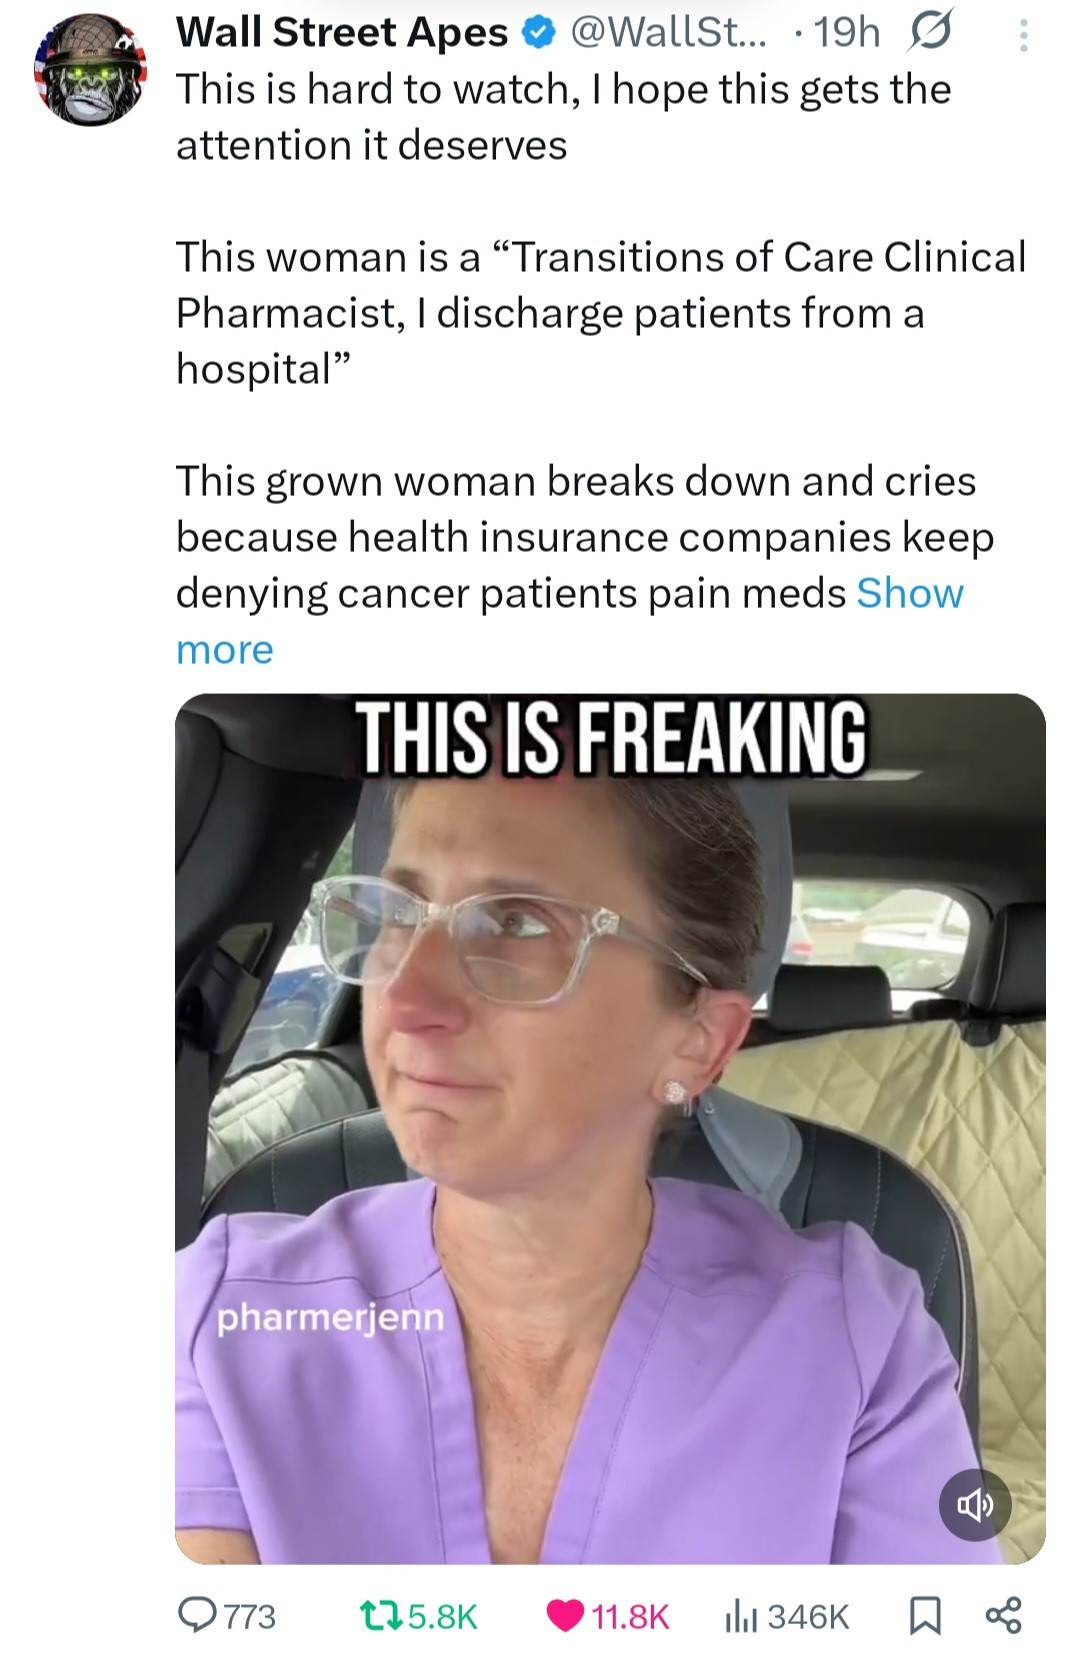
Task: View post analytics bar-chart icon
Action: pyautogui.click(x=742, y=1615)
